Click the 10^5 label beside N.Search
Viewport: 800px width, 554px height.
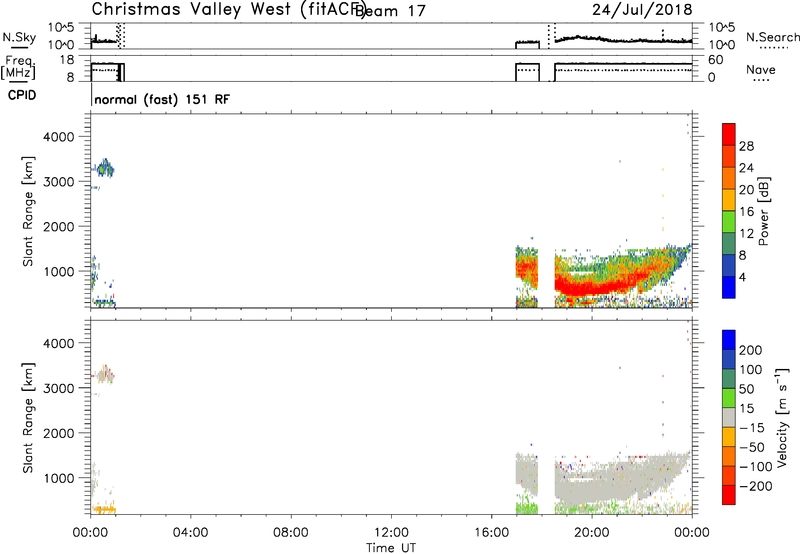coord(722,28)
